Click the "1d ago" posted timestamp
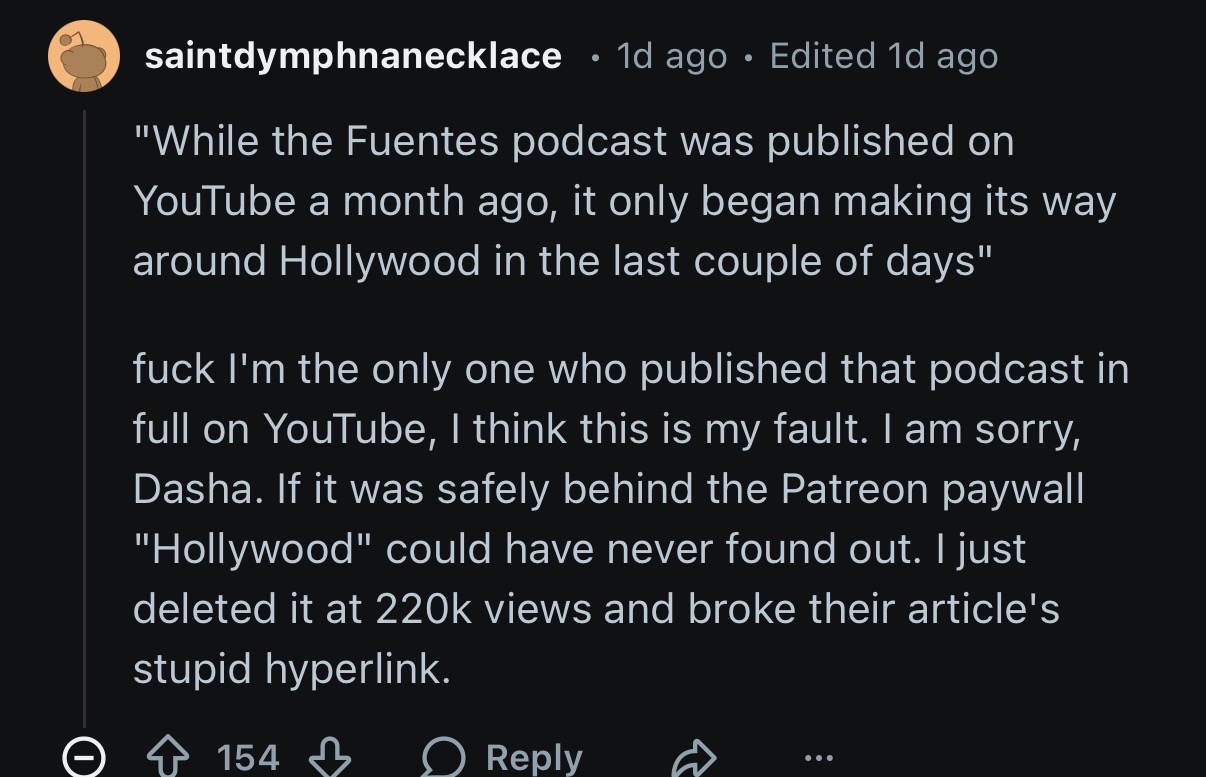Viewport: 1206px width, 777px height. pyautogui.click(x=672, y=56)
